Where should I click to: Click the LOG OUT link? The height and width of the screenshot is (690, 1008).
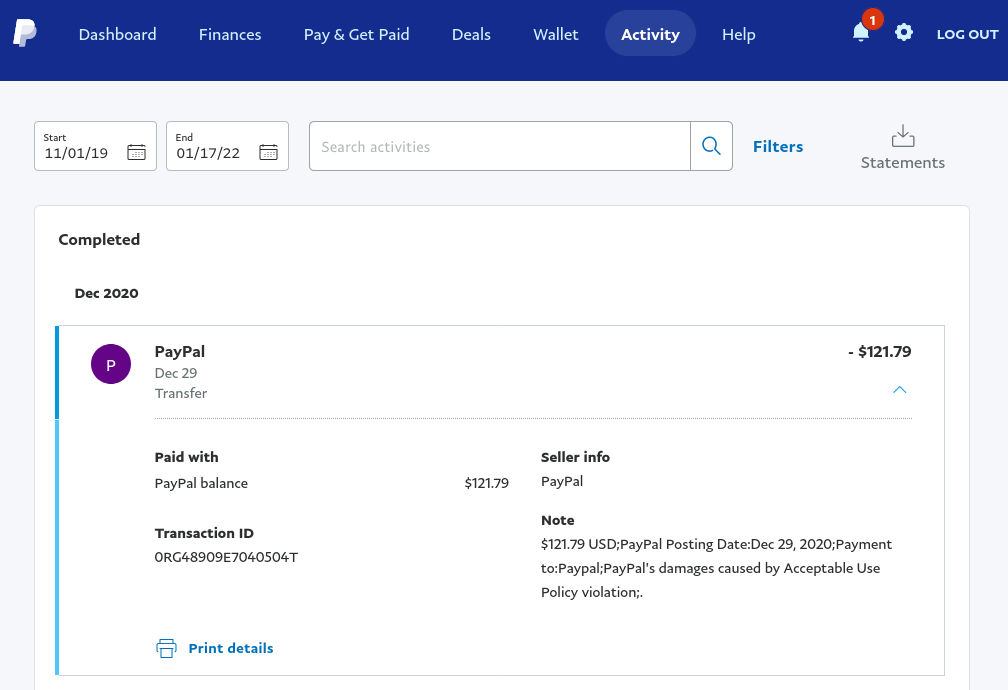pos(967,34)
